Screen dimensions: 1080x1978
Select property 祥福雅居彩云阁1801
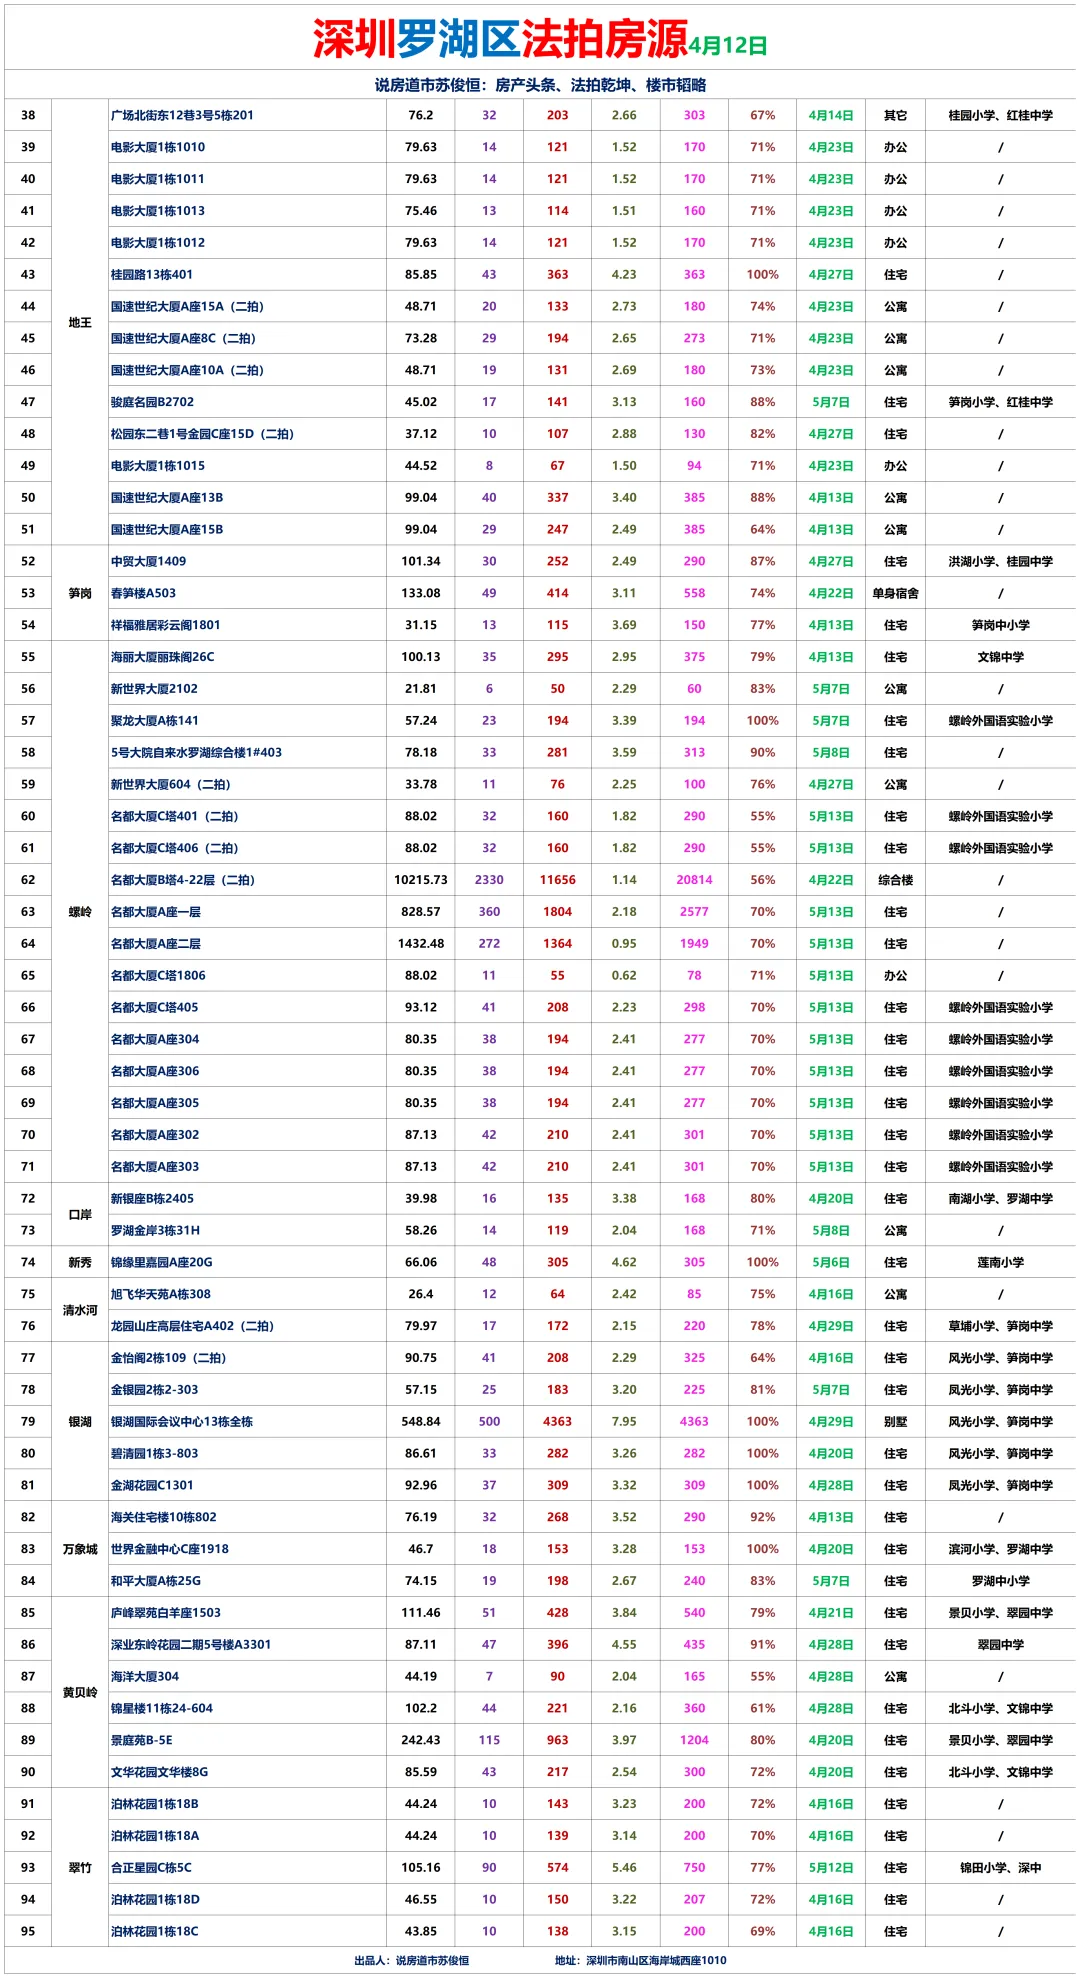[165, 625]
